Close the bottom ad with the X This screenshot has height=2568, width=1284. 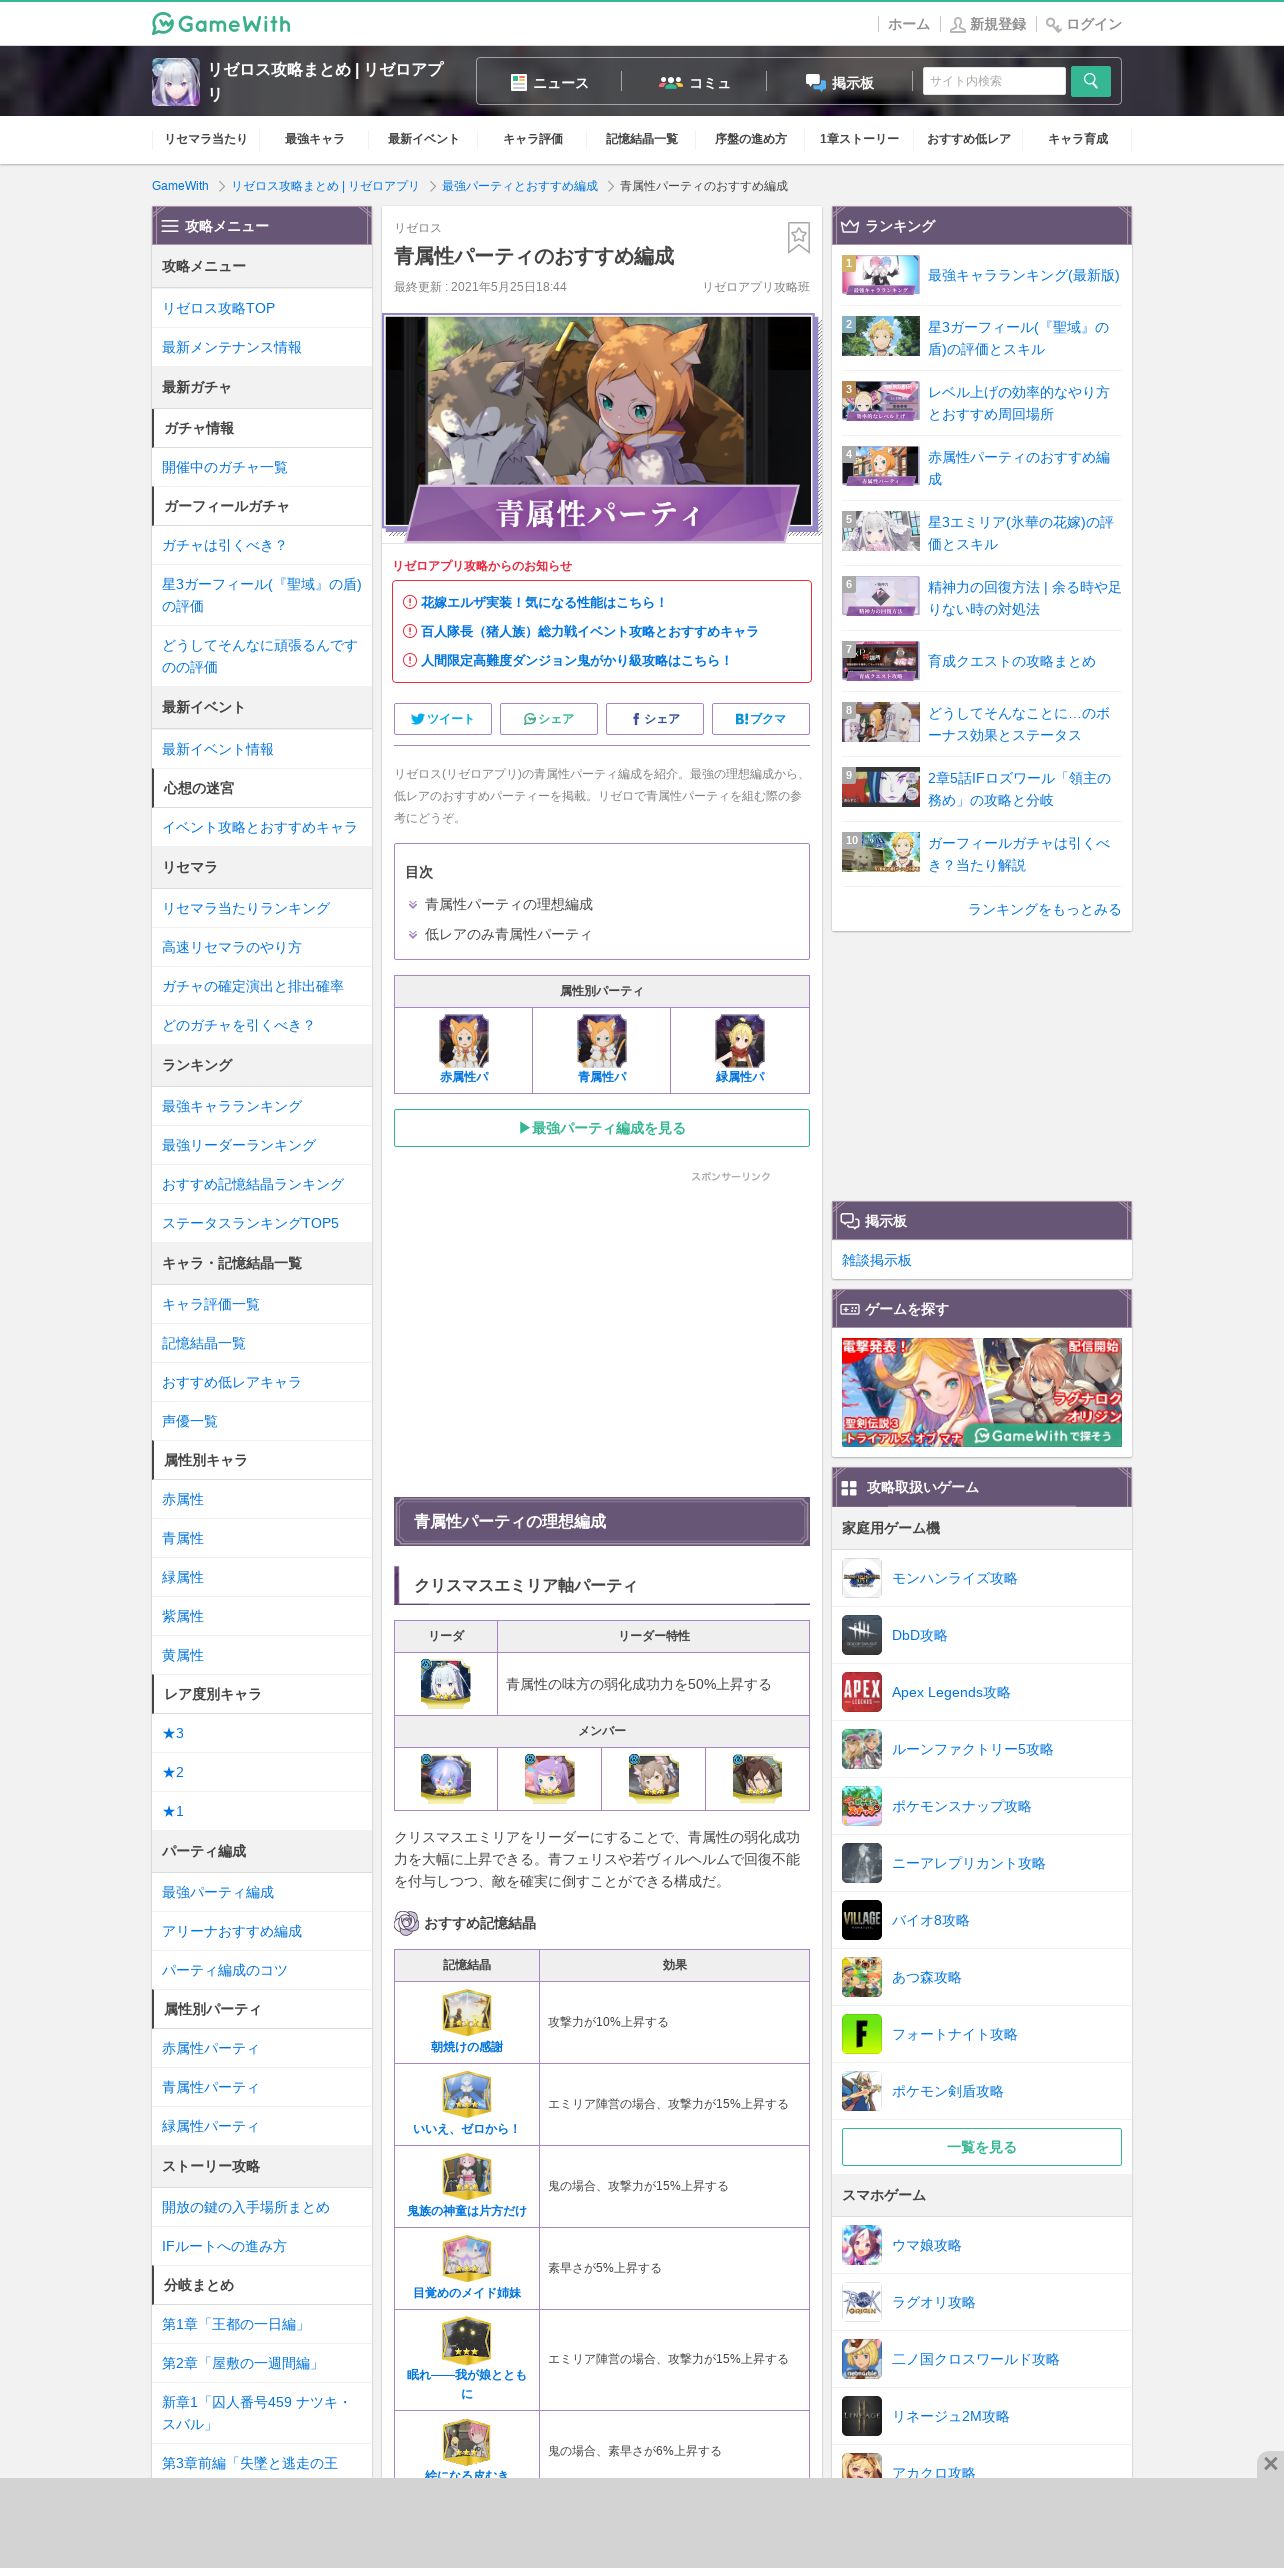tap(1270, 2464)
